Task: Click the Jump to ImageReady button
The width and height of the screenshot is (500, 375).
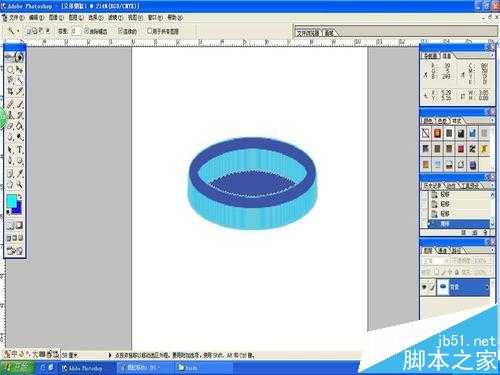Action: coord(15,250)
